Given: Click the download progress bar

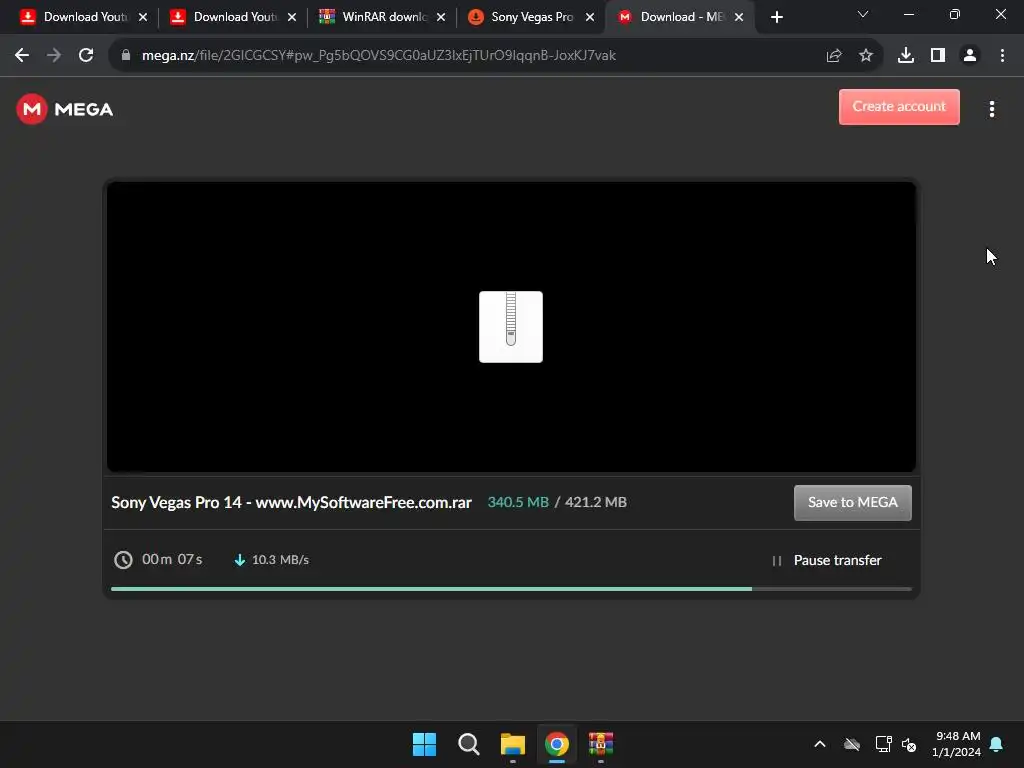Looking at the screenshot, I should click(511, 589).
